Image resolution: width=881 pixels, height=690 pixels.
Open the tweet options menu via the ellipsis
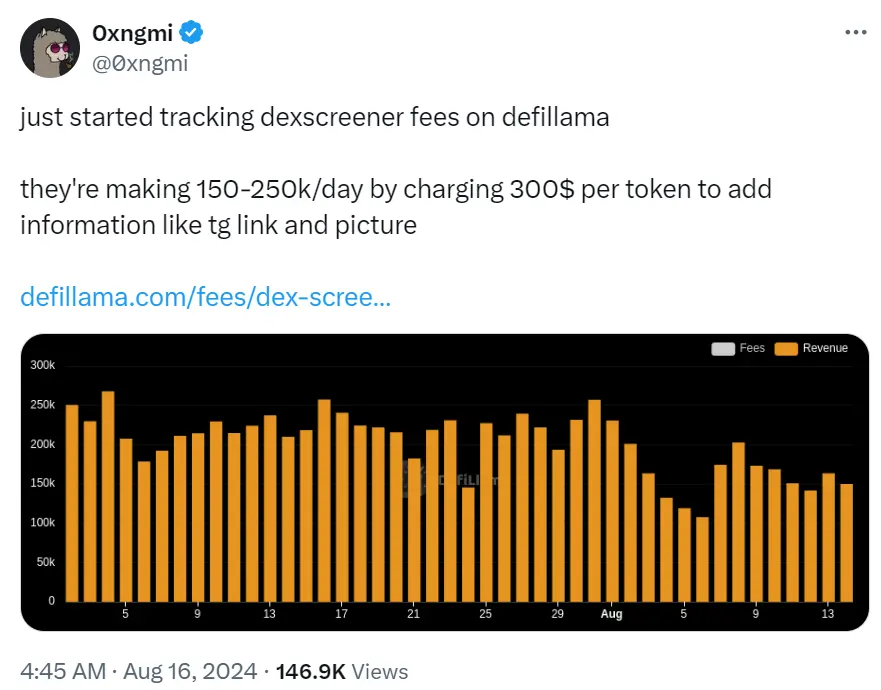pos(856,31)
